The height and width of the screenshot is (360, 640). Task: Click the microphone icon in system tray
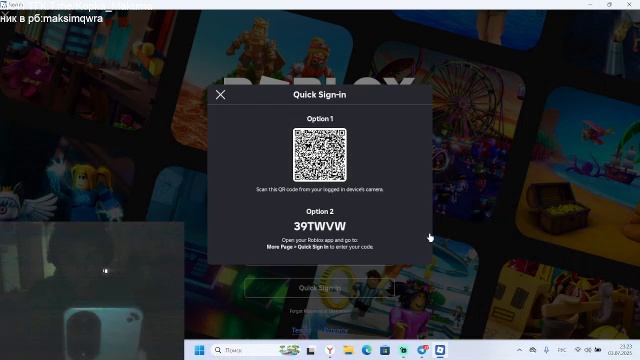click(546, 350)
